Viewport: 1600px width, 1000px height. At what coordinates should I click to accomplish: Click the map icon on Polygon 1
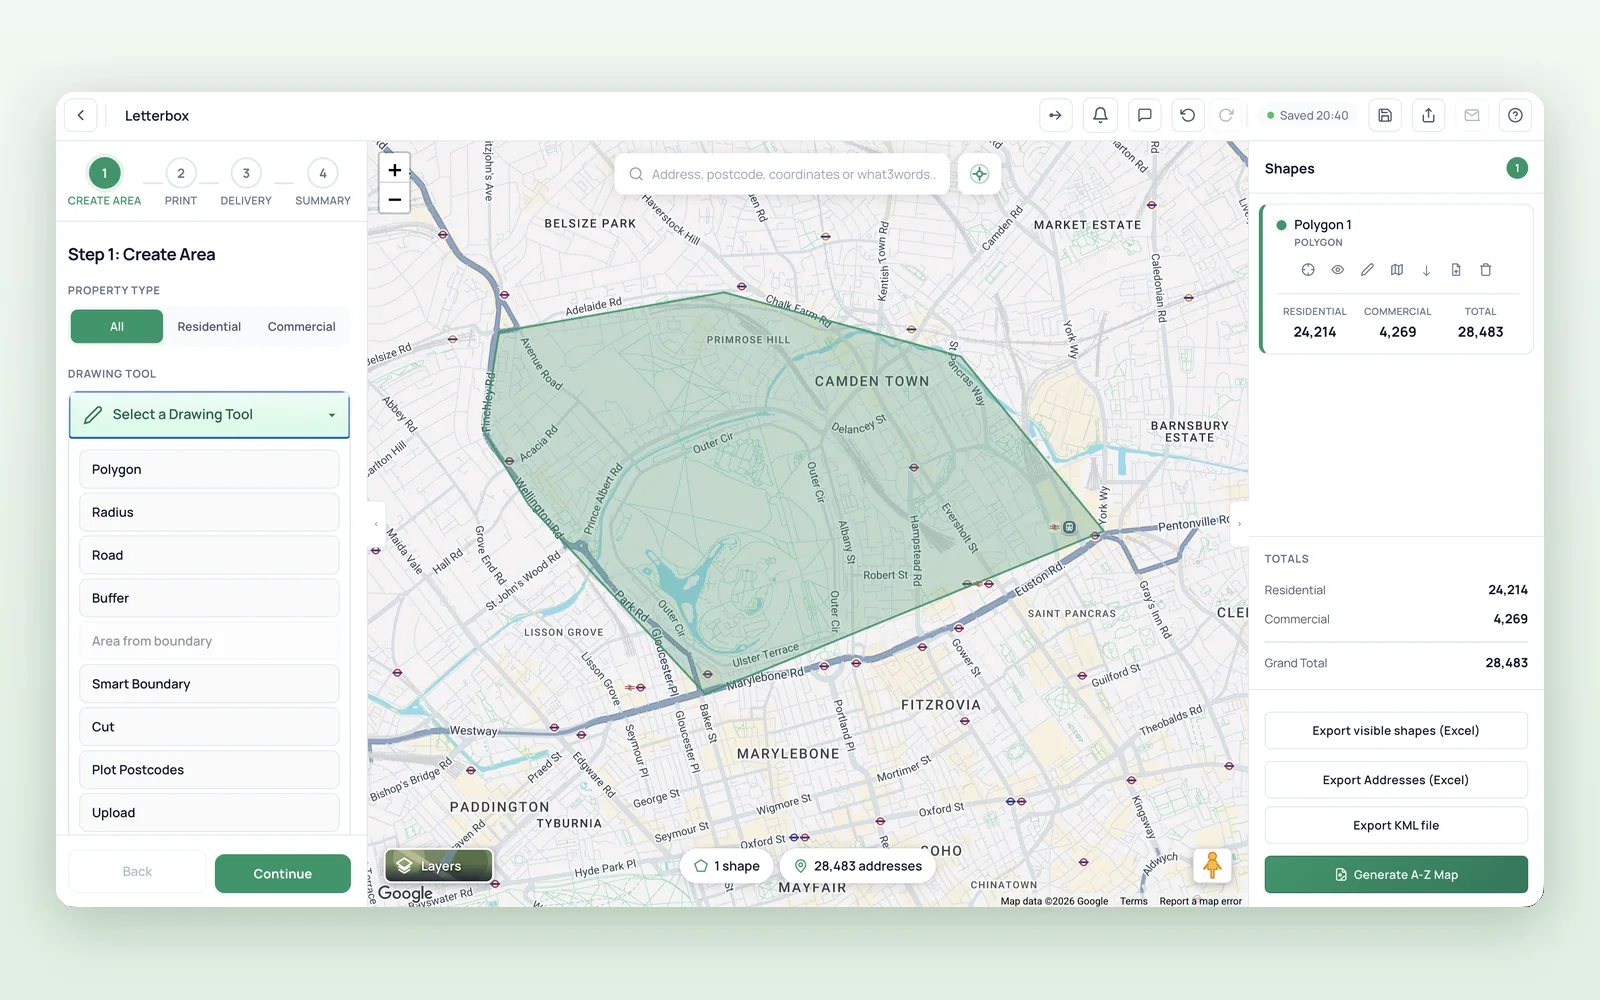point(1397,270)
